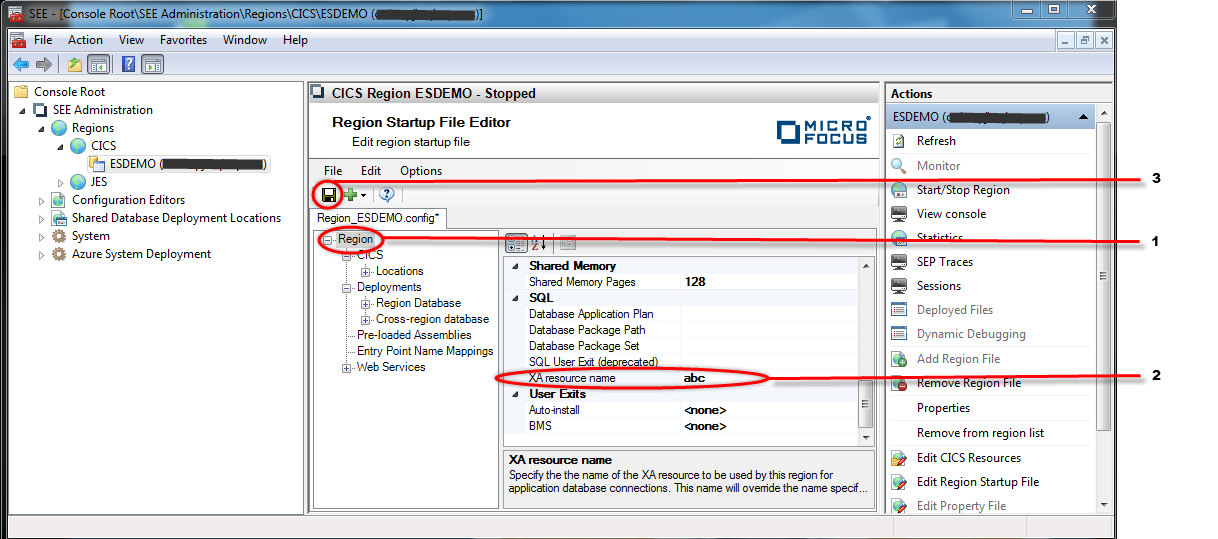
Task: Click the Properties action link
Action: tap(943, 408)
